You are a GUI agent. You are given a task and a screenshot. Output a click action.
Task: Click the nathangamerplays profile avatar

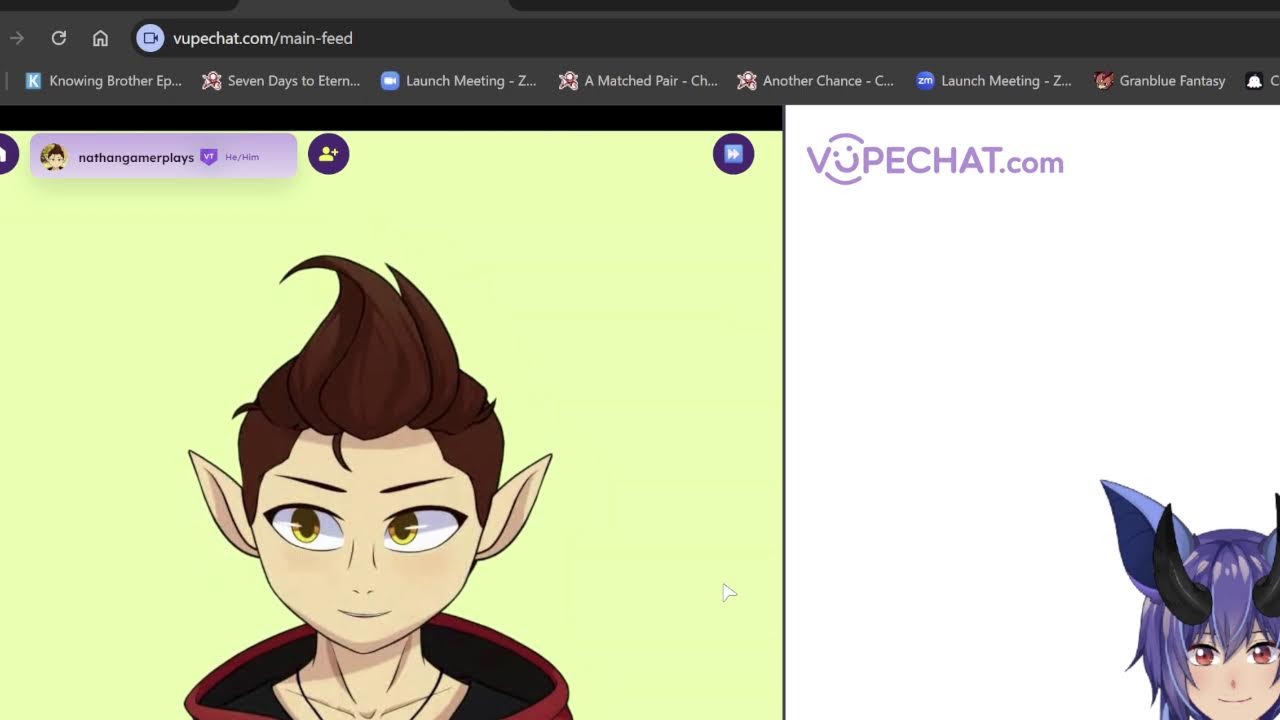click(x=54, y=157)
